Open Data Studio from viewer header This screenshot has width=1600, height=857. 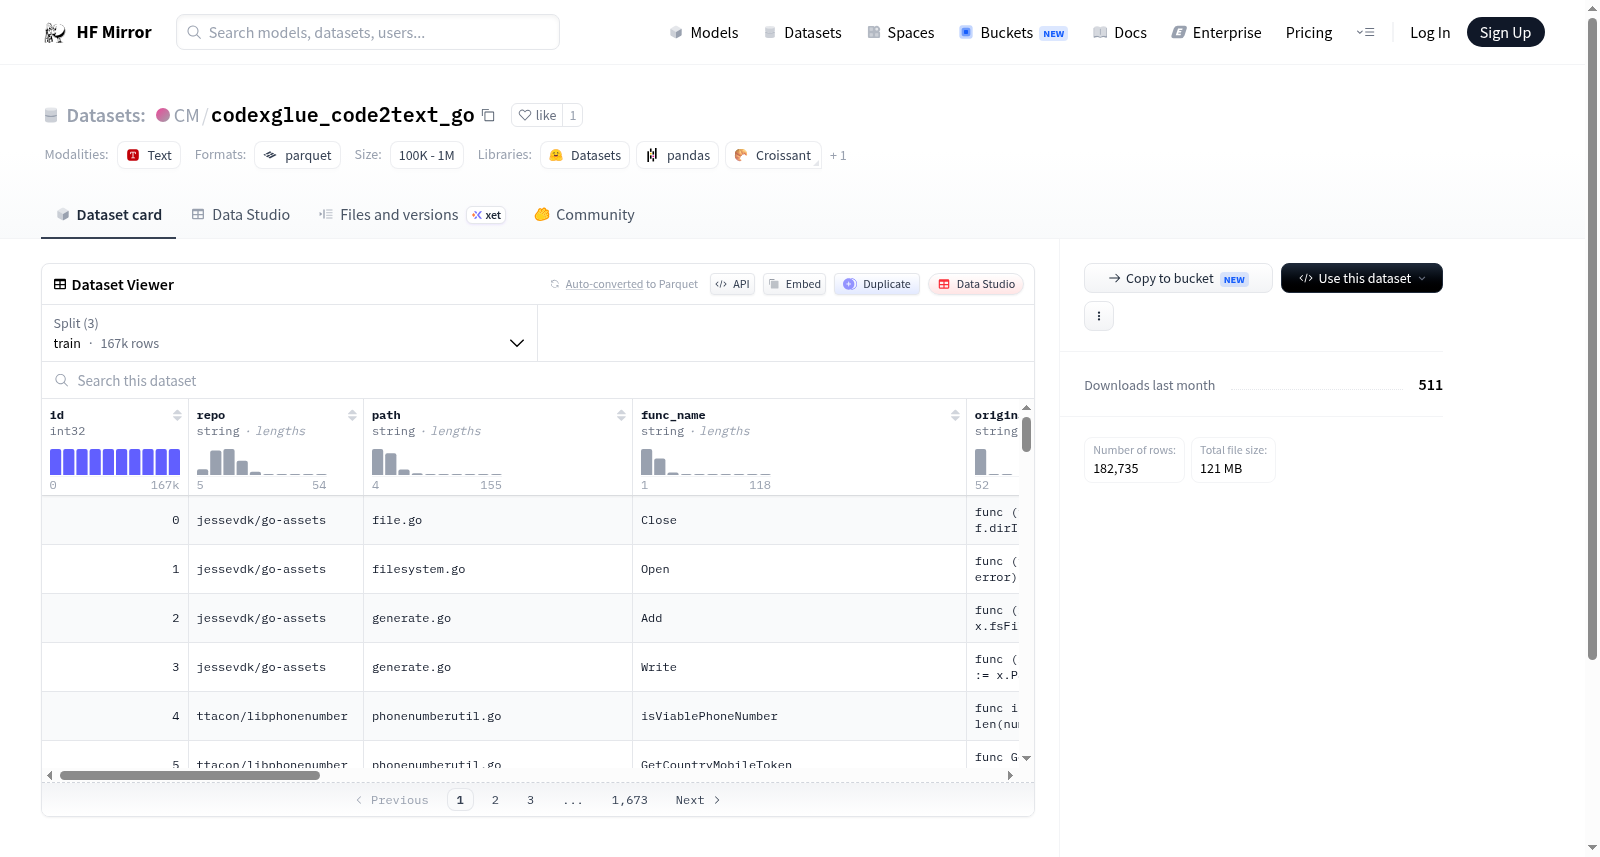tap(976, 284)
